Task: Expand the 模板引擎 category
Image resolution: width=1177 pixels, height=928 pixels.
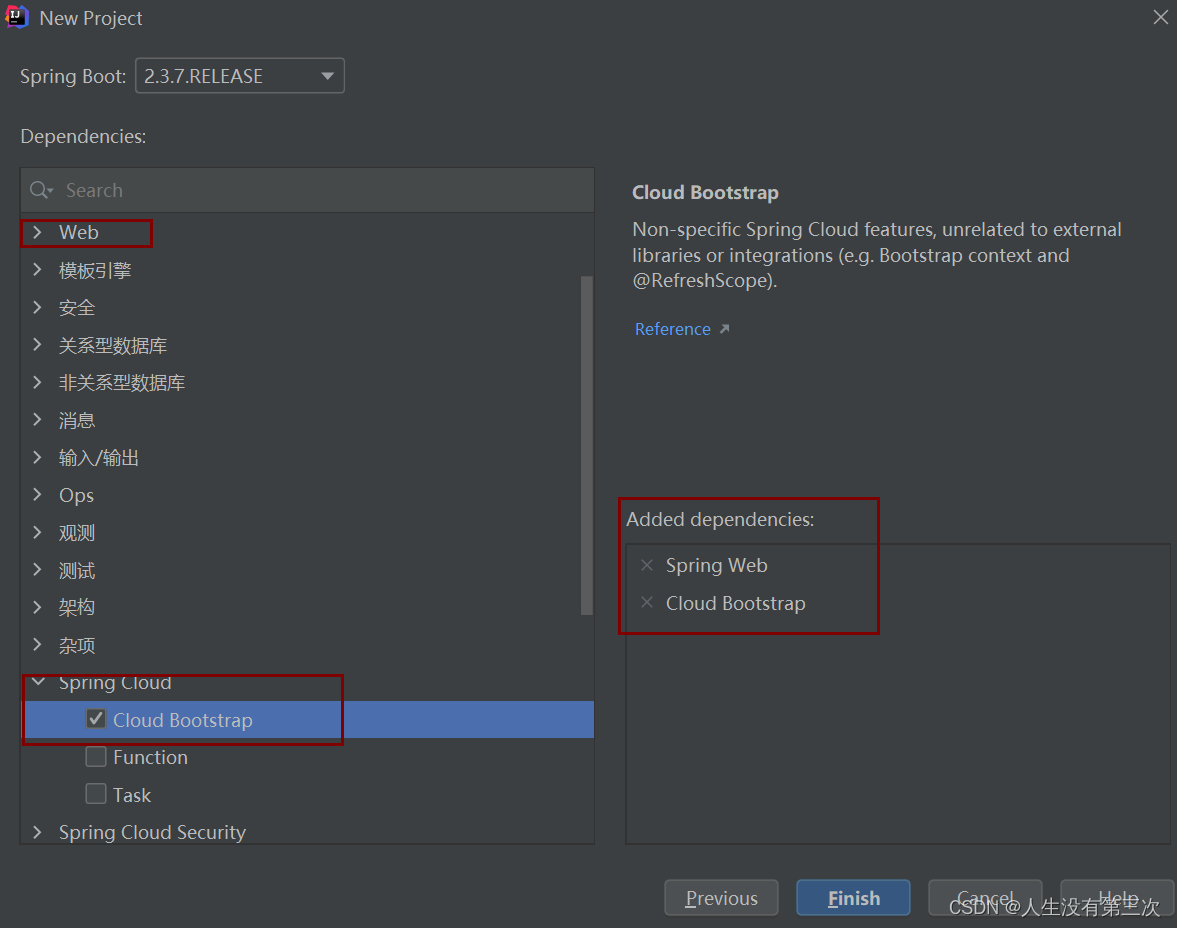Action: [37, 270]
